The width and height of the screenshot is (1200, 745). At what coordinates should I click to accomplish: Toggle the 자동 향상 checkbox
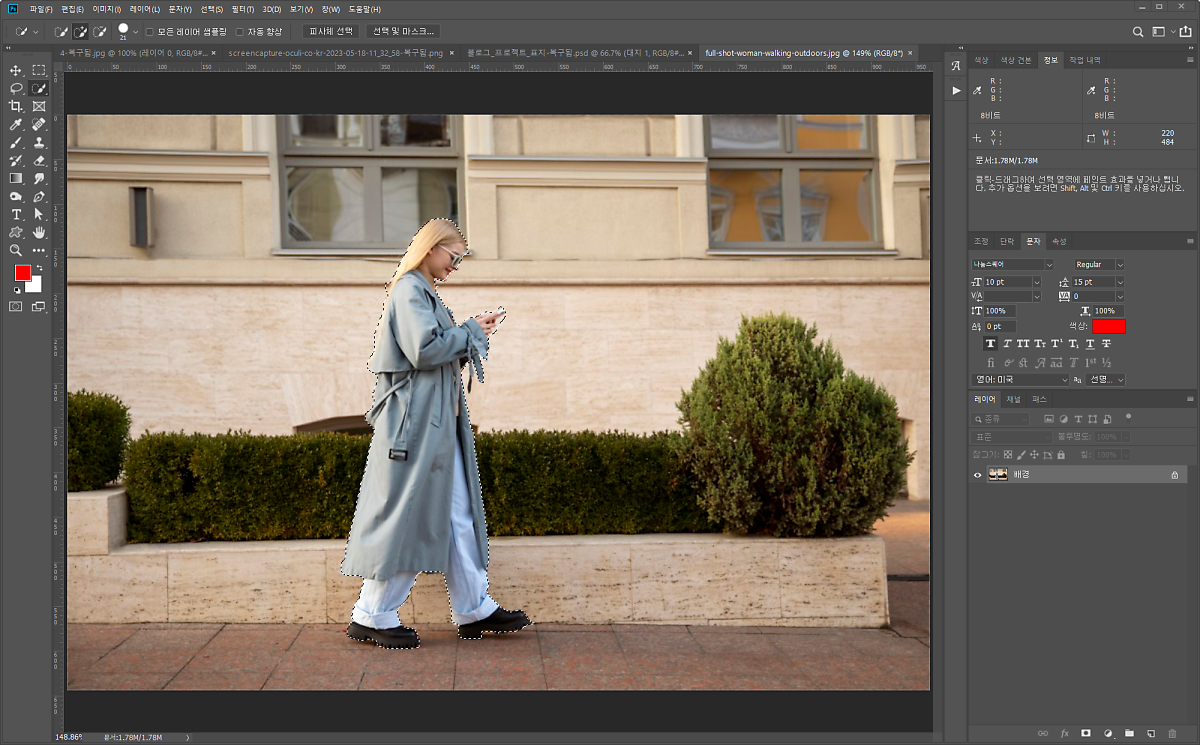(240, 32)
